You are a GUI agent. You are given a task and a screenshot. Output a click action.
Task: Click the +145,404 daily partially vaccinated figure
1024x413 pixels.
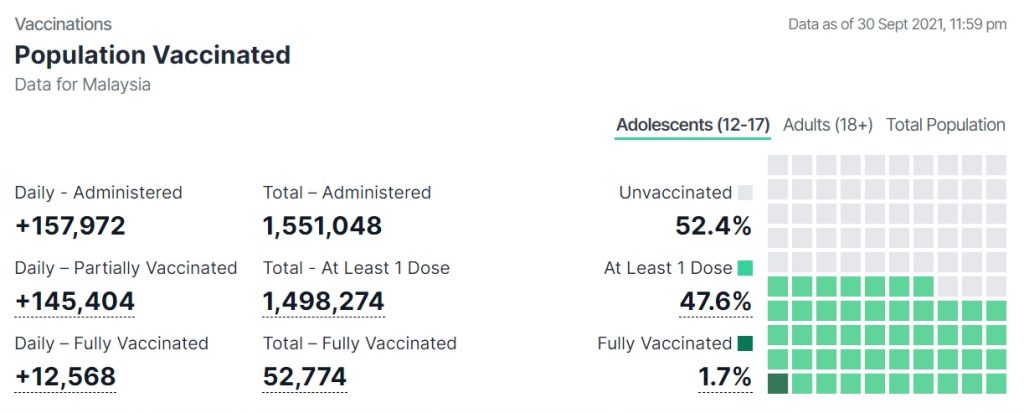coord(75,301)
